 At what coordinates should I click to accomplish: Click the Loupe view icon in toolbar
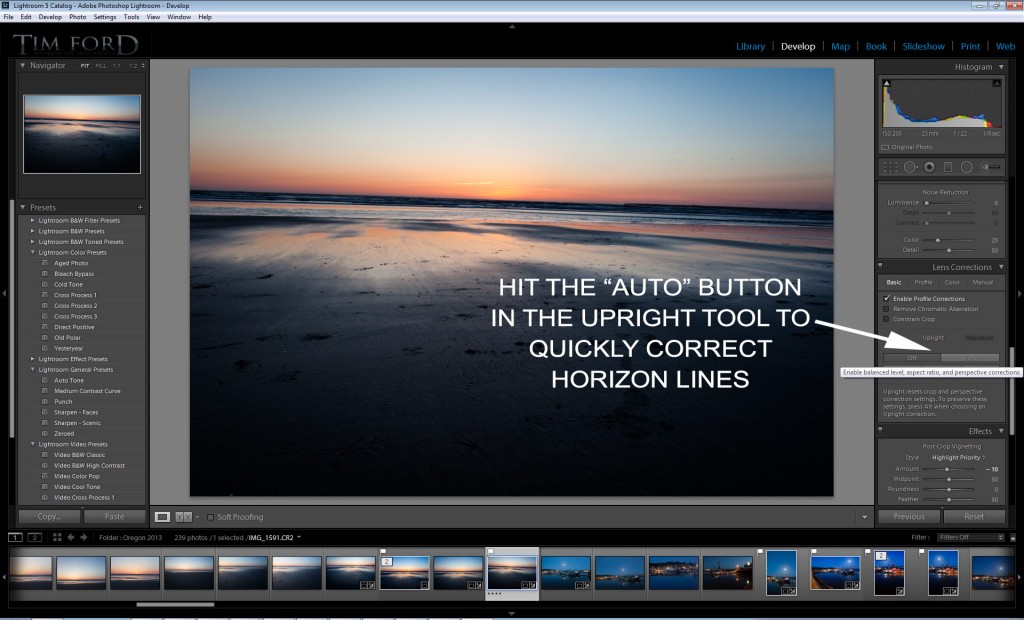tap(162, 517)
